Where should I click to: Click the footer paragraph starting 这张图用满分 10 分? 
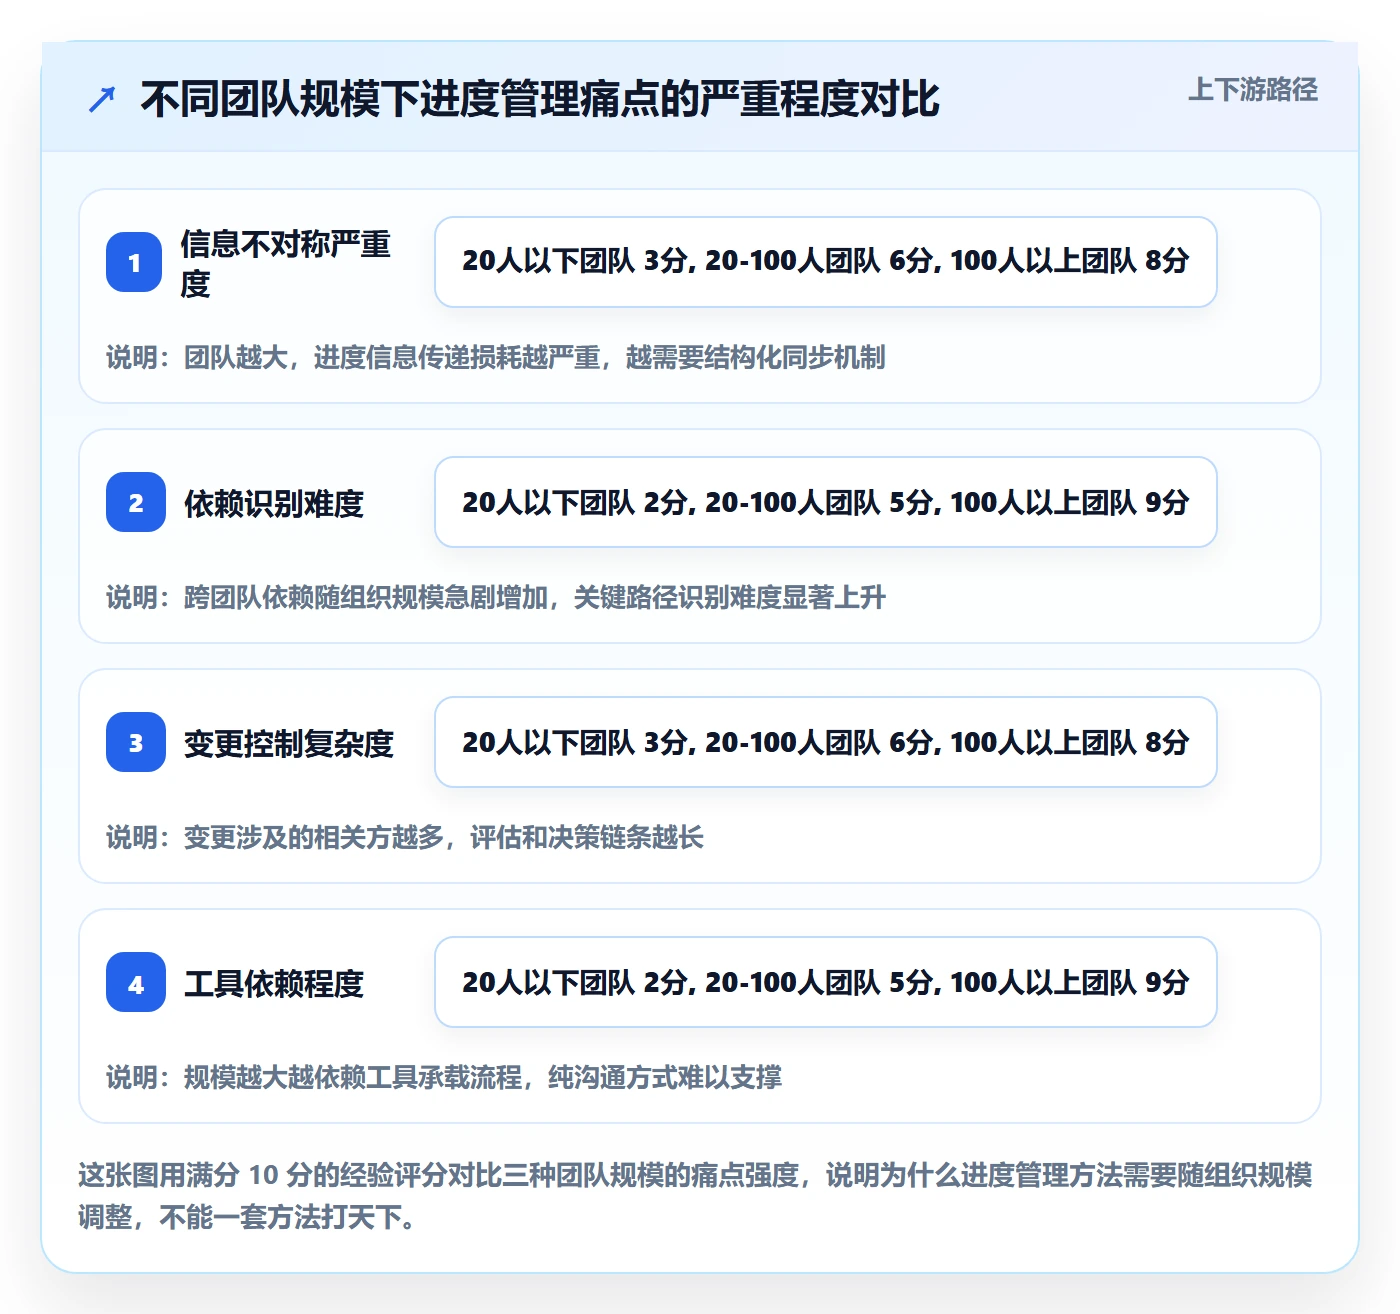point(696,1195)
